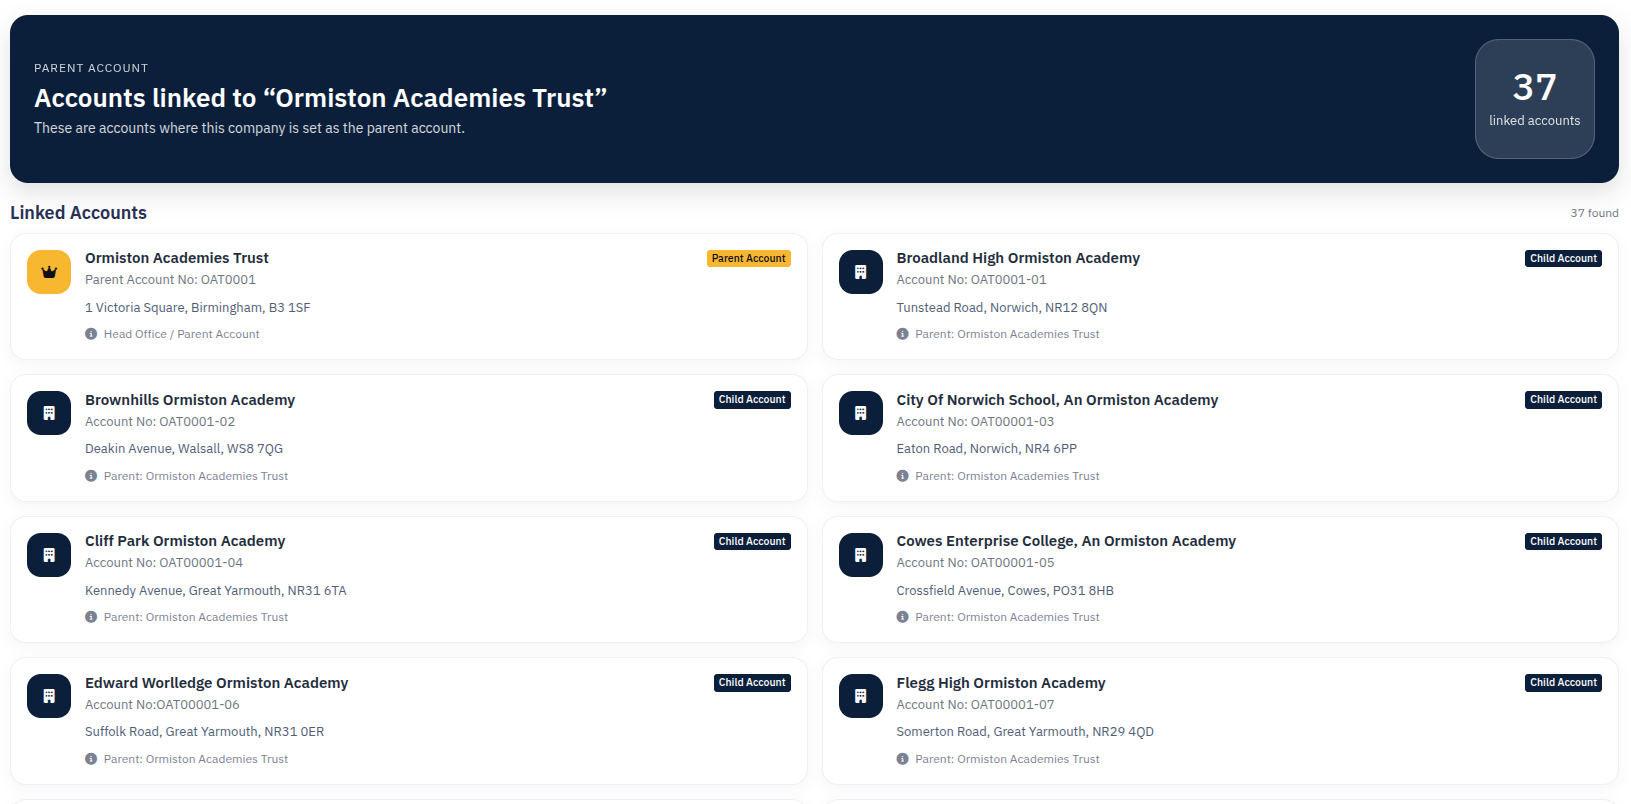Open City Of Norwich School, An Ormiston Academy
The image size is (1631, 804).
tap(1057, 400)
